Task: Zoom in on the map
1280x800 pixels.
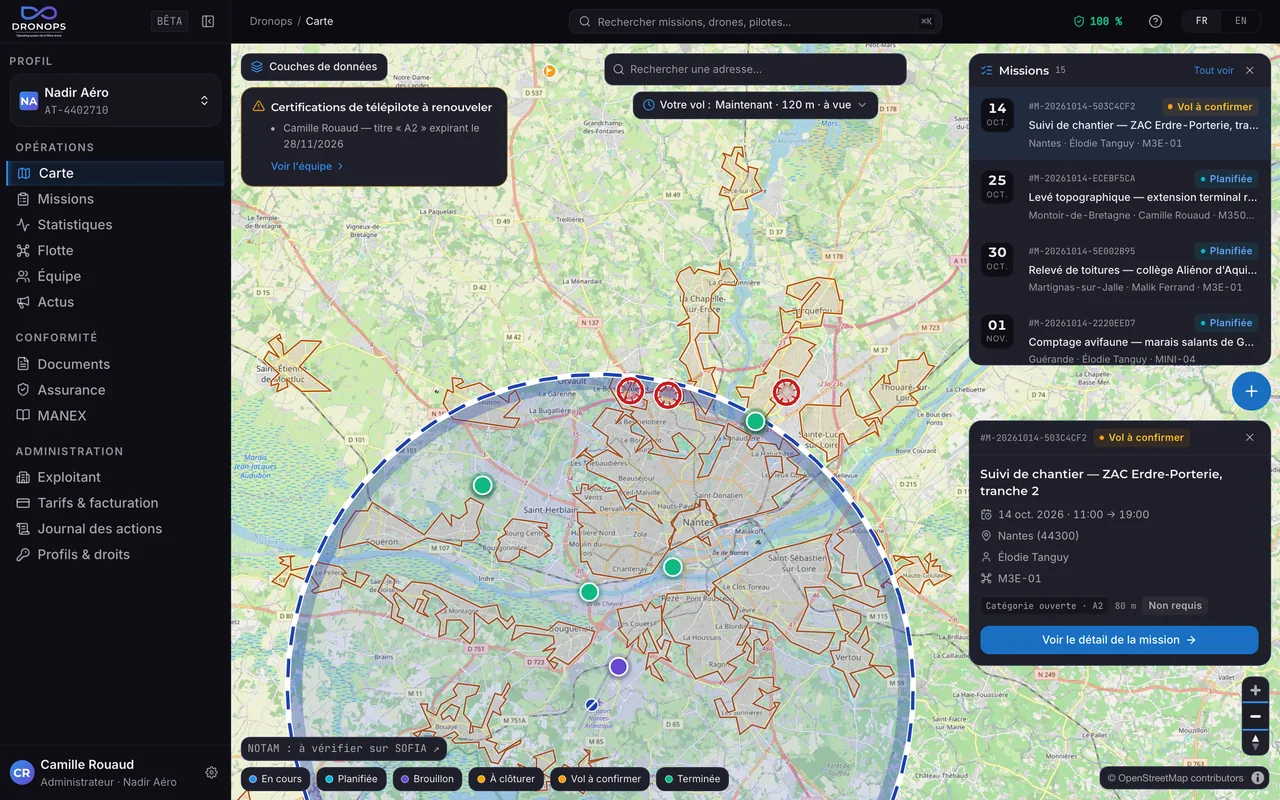Action: (x=1255, y=690)
